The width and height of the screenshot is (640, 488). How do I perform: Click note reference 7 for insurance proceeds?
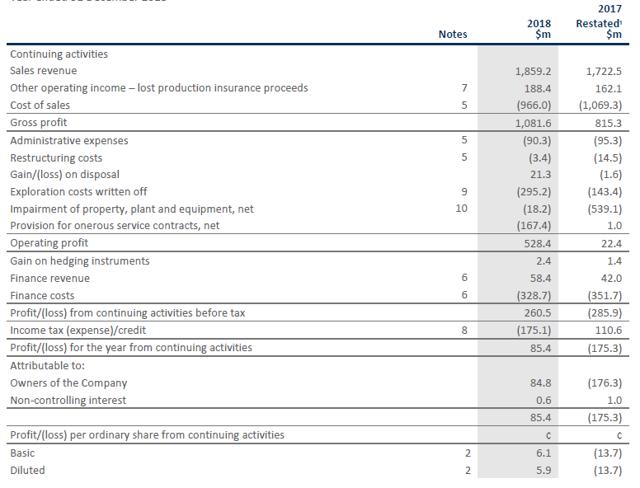point(464,88)
